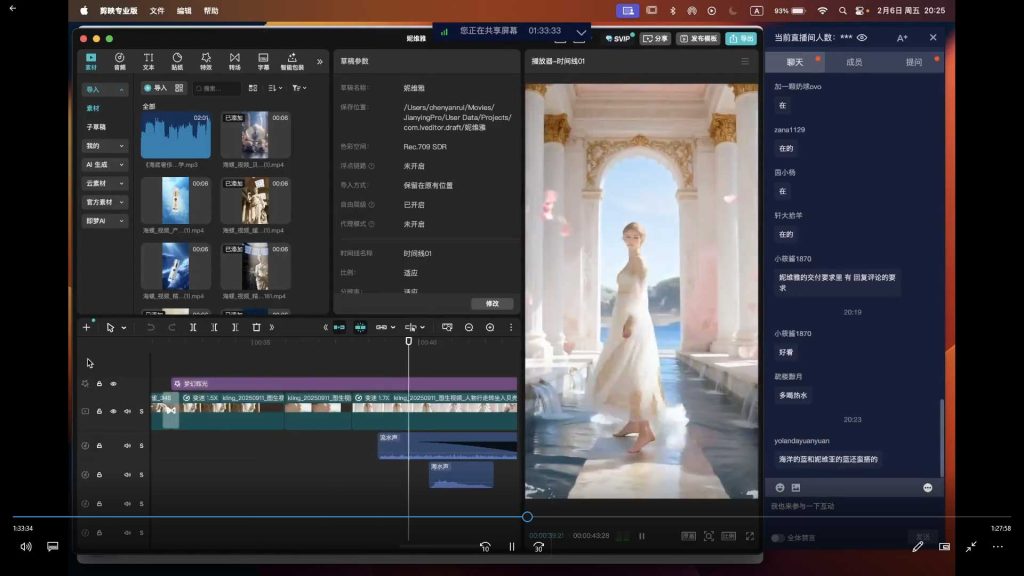The image size is (1024, 576).
Task: Click the image attach icon in chat panel
Action: point(795,488)
